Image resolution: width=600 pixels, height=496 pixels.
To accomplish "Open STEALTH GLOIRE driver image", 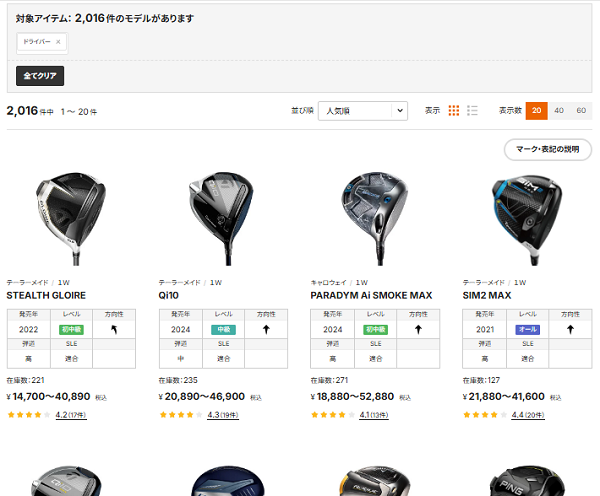I will tap(71, 218).
